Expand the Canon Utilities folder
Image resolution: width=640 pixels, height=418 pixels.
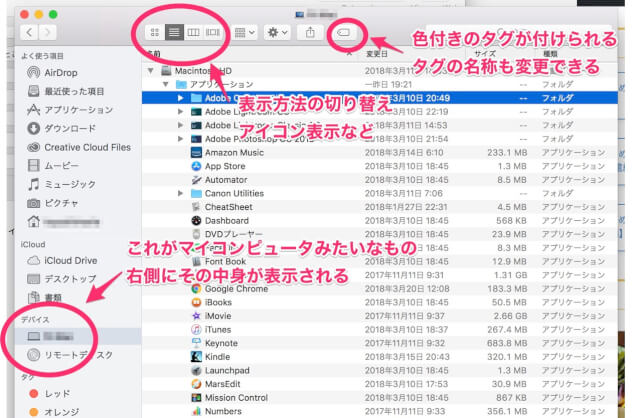click(x=180, y=193)
